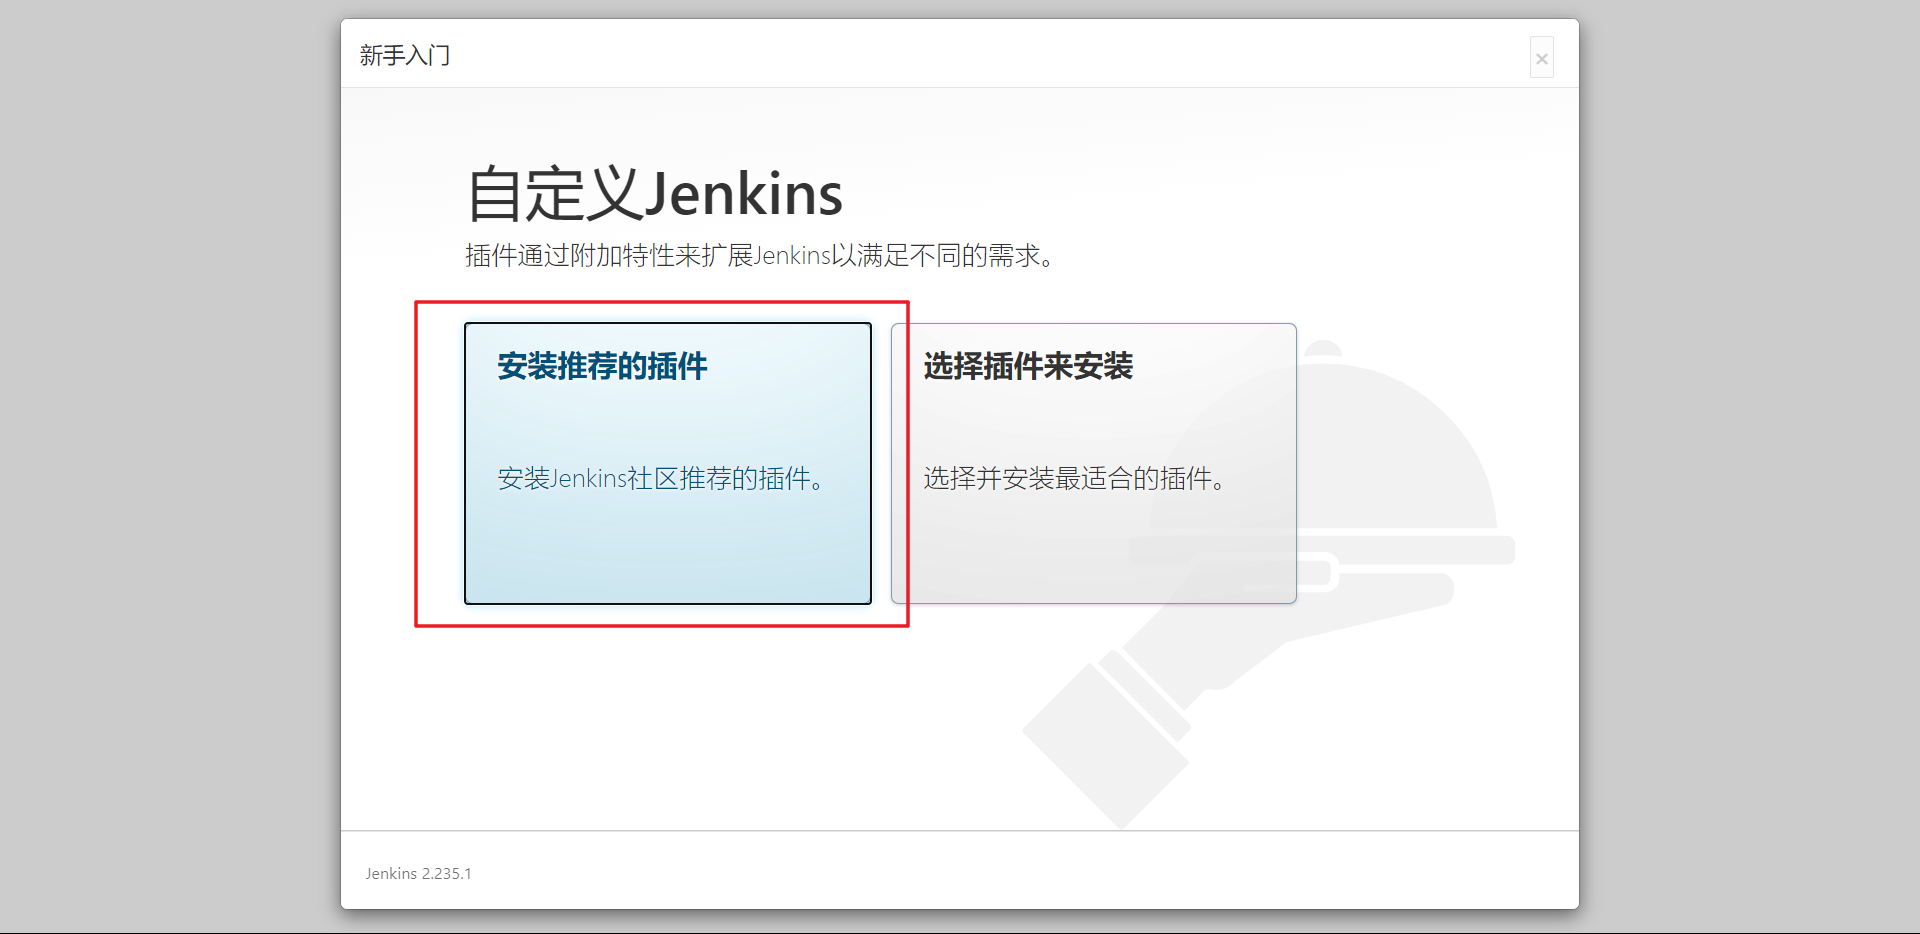Screen dimensions: 1920x934
Task: Choose 安装推荐的插件 install option
Action: point(667,463)
